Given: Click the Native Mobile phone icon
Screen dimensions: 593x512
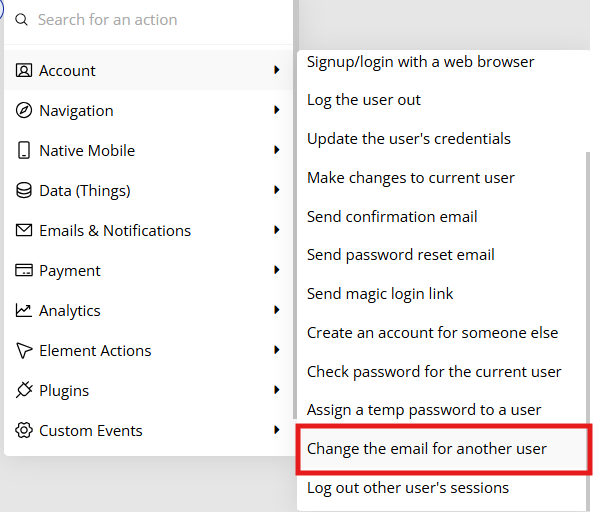Looking at the screenshot, I should (24, 150).
